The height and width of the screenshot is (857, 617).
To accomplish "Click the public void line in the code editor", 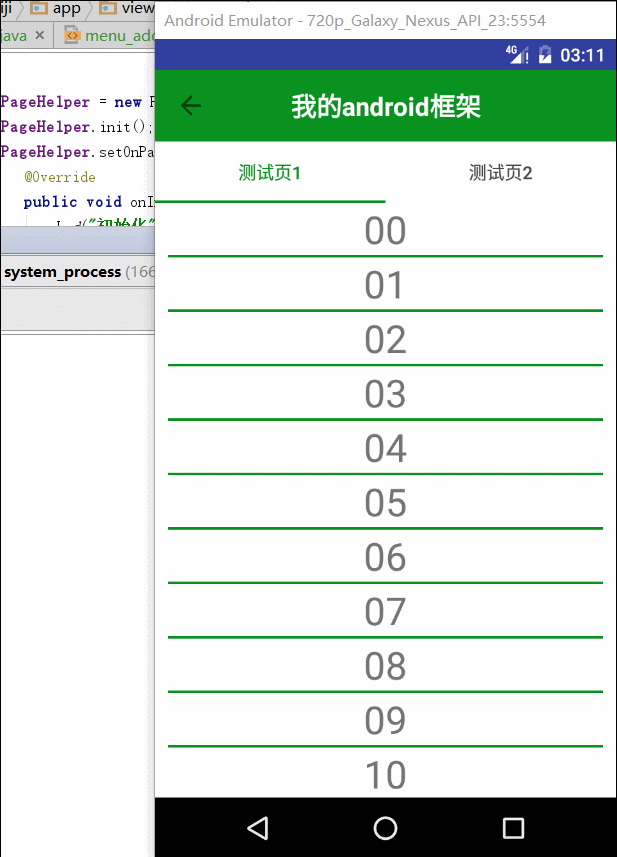I will 88,202.
